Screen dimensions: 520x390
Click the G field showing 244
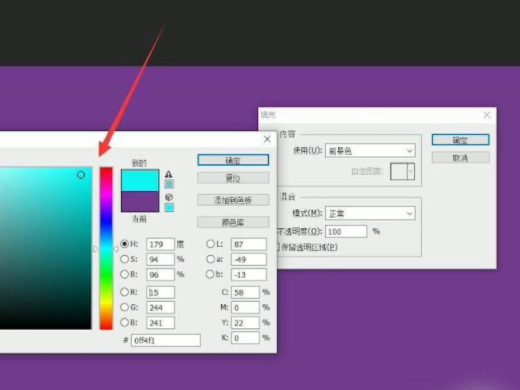(x=160, y=307)
